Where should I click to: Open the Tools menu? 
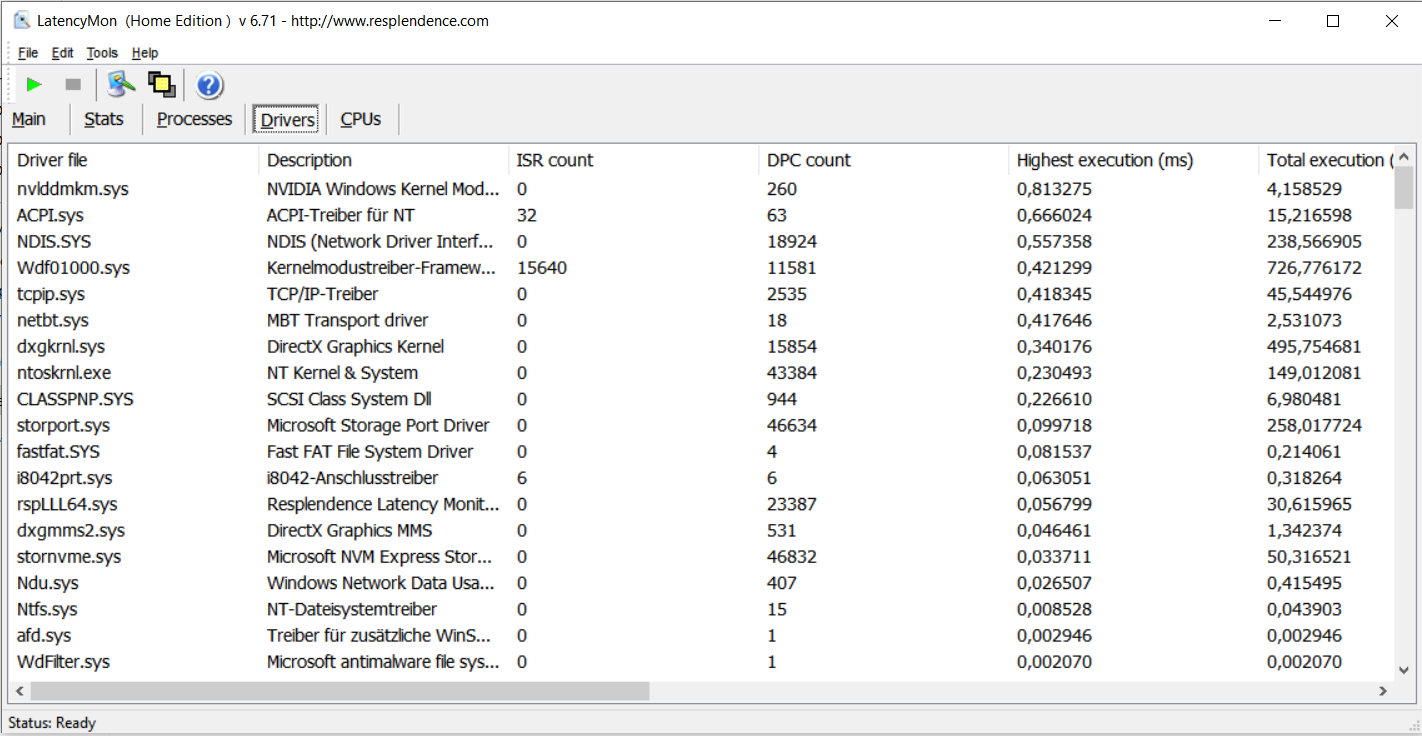pyautogui.click(x=102, y=53)
